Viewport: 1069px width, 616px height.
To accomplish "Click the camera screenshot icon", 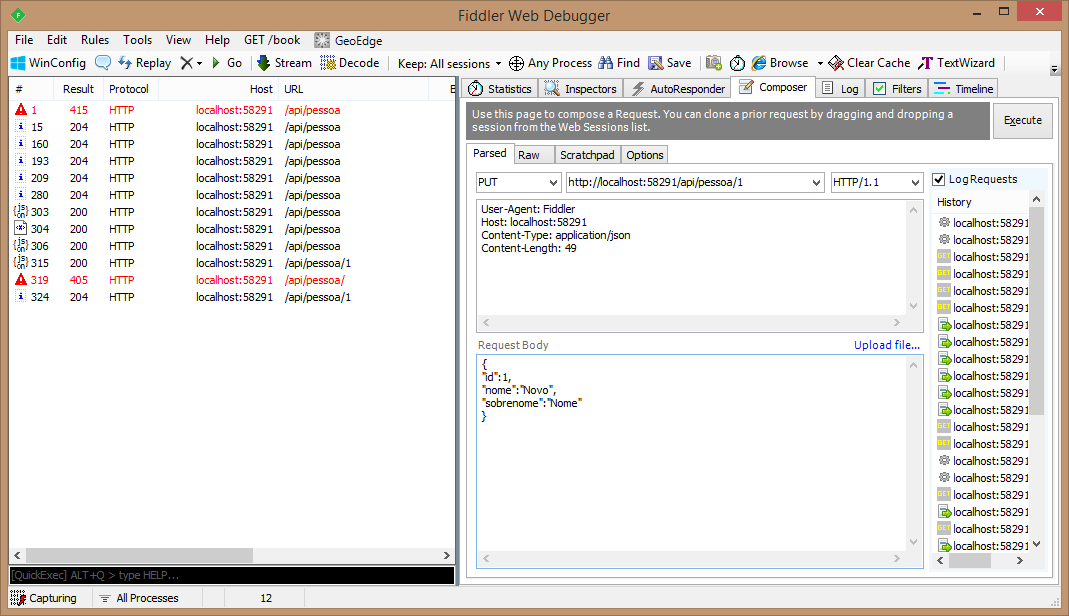I will click(x=713, y=63).
